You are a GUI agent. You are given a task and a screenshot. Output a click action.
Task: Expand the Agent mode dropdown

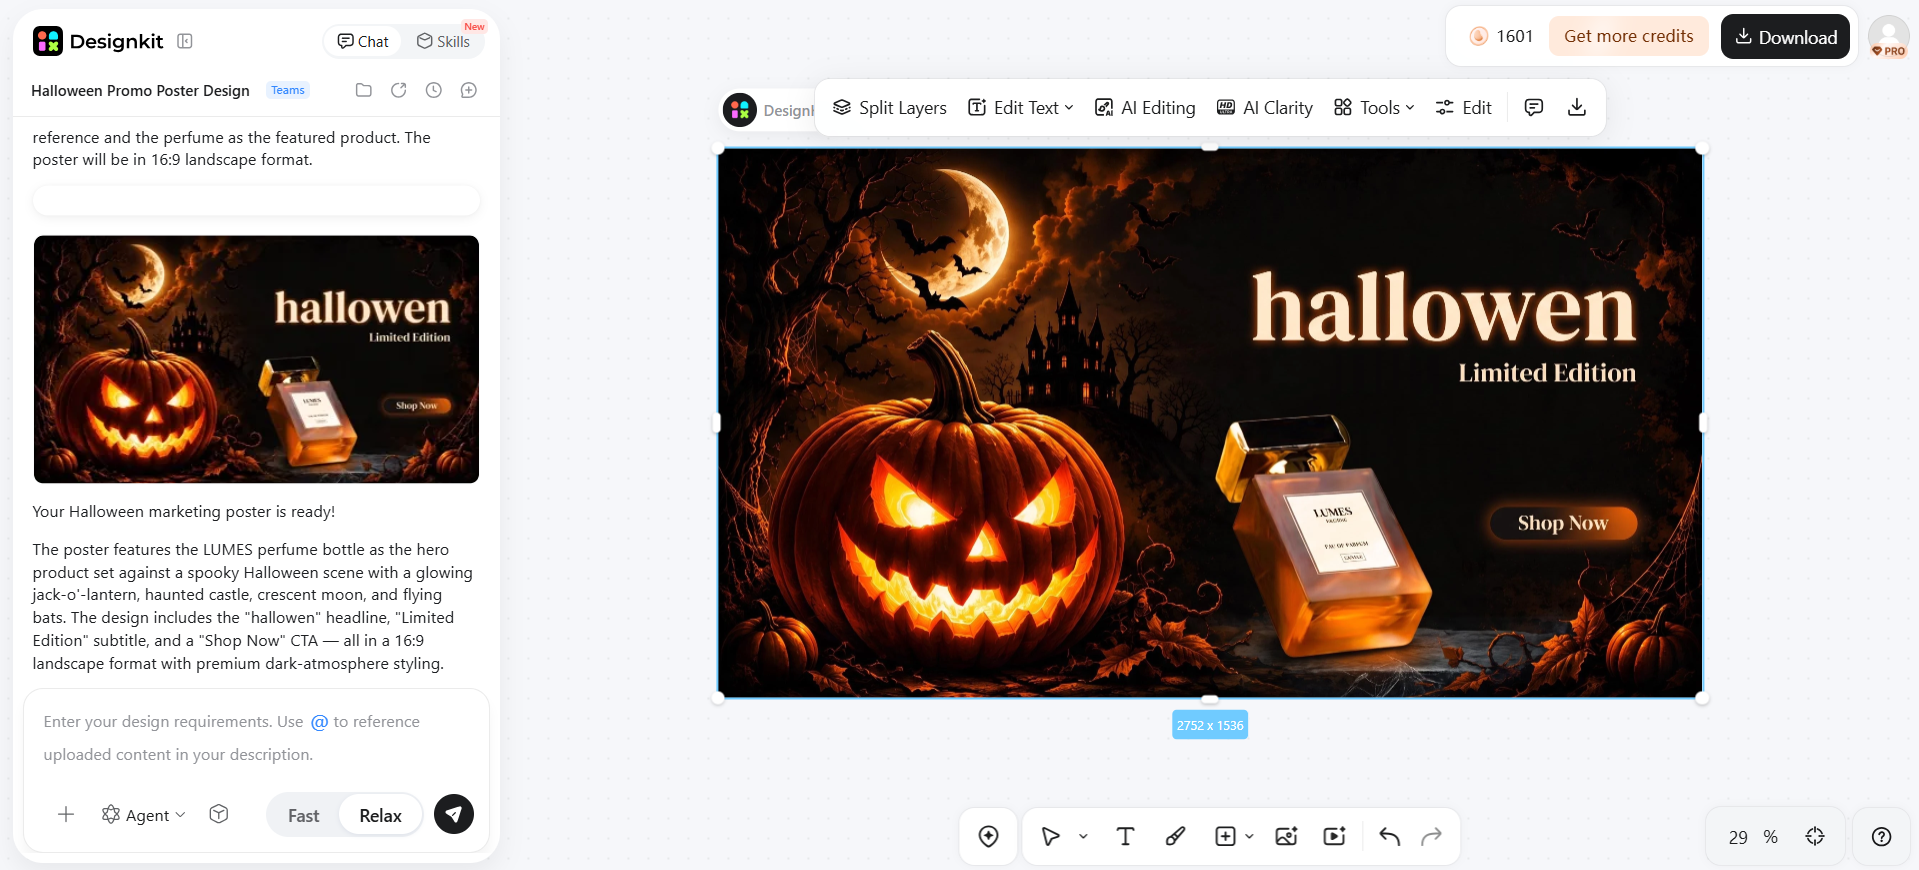[x=144, y=815]
